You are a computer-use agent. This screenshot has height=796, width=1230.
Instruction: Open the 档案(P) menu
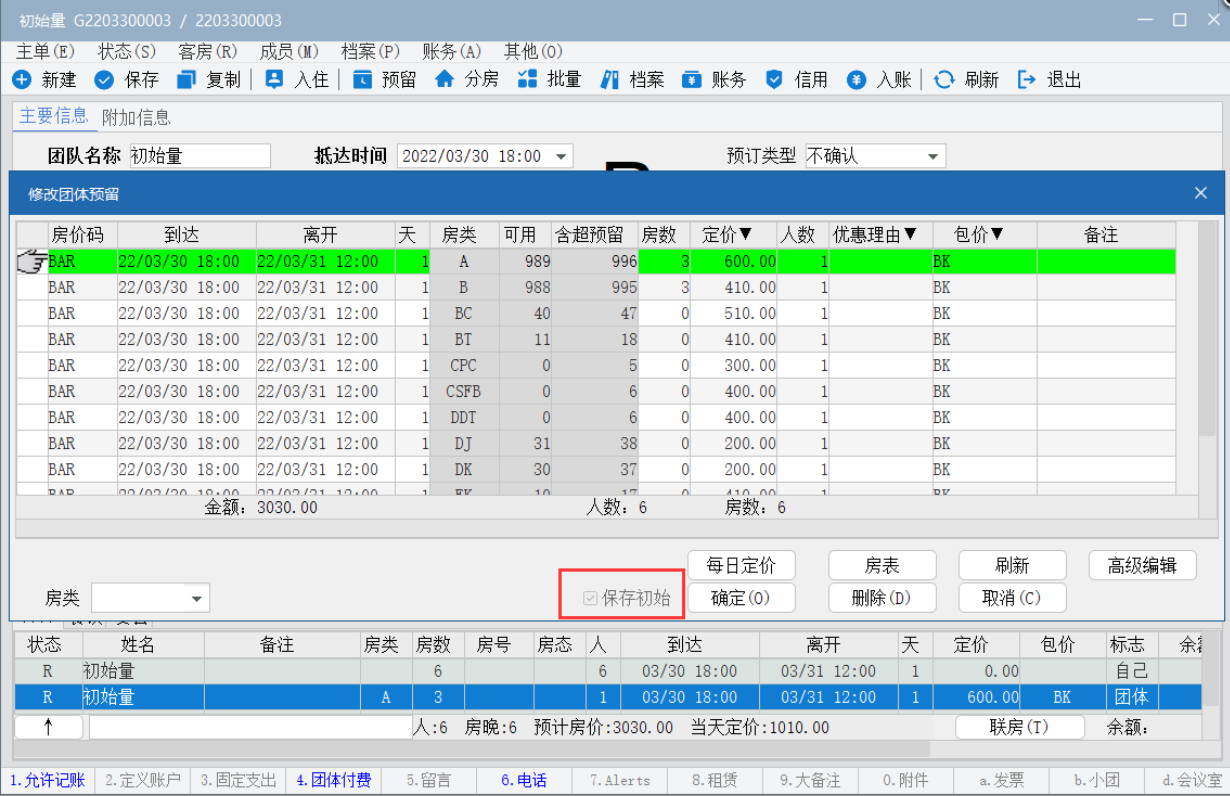[370, 52]
